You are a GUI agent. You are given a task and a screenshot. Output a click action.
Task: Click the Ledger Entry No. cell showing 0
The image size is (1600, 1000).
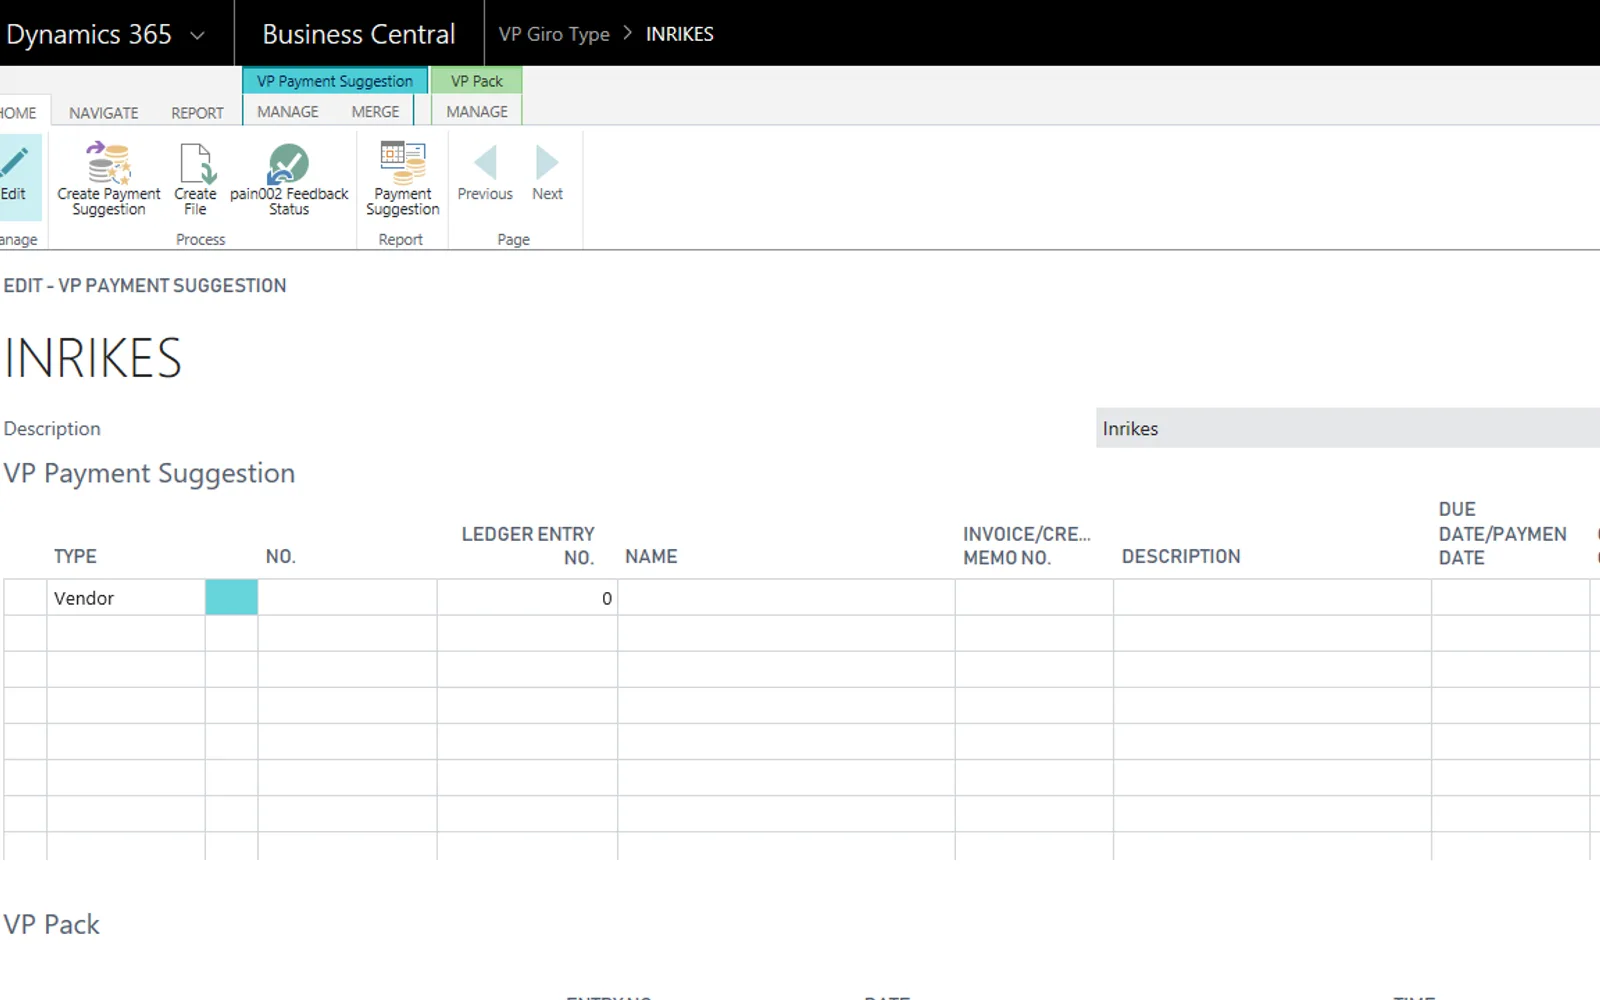pos(527,598)
